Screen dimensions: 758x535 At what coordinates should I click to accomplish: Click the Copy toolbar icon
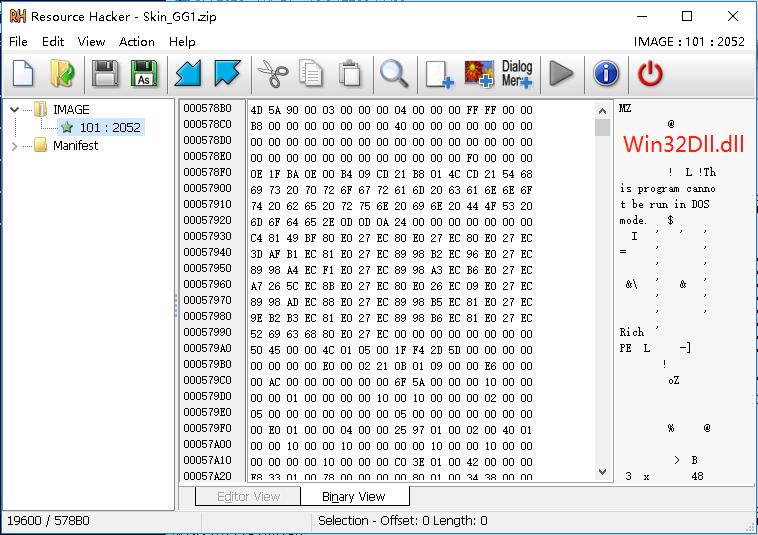[x=311, y=73]
